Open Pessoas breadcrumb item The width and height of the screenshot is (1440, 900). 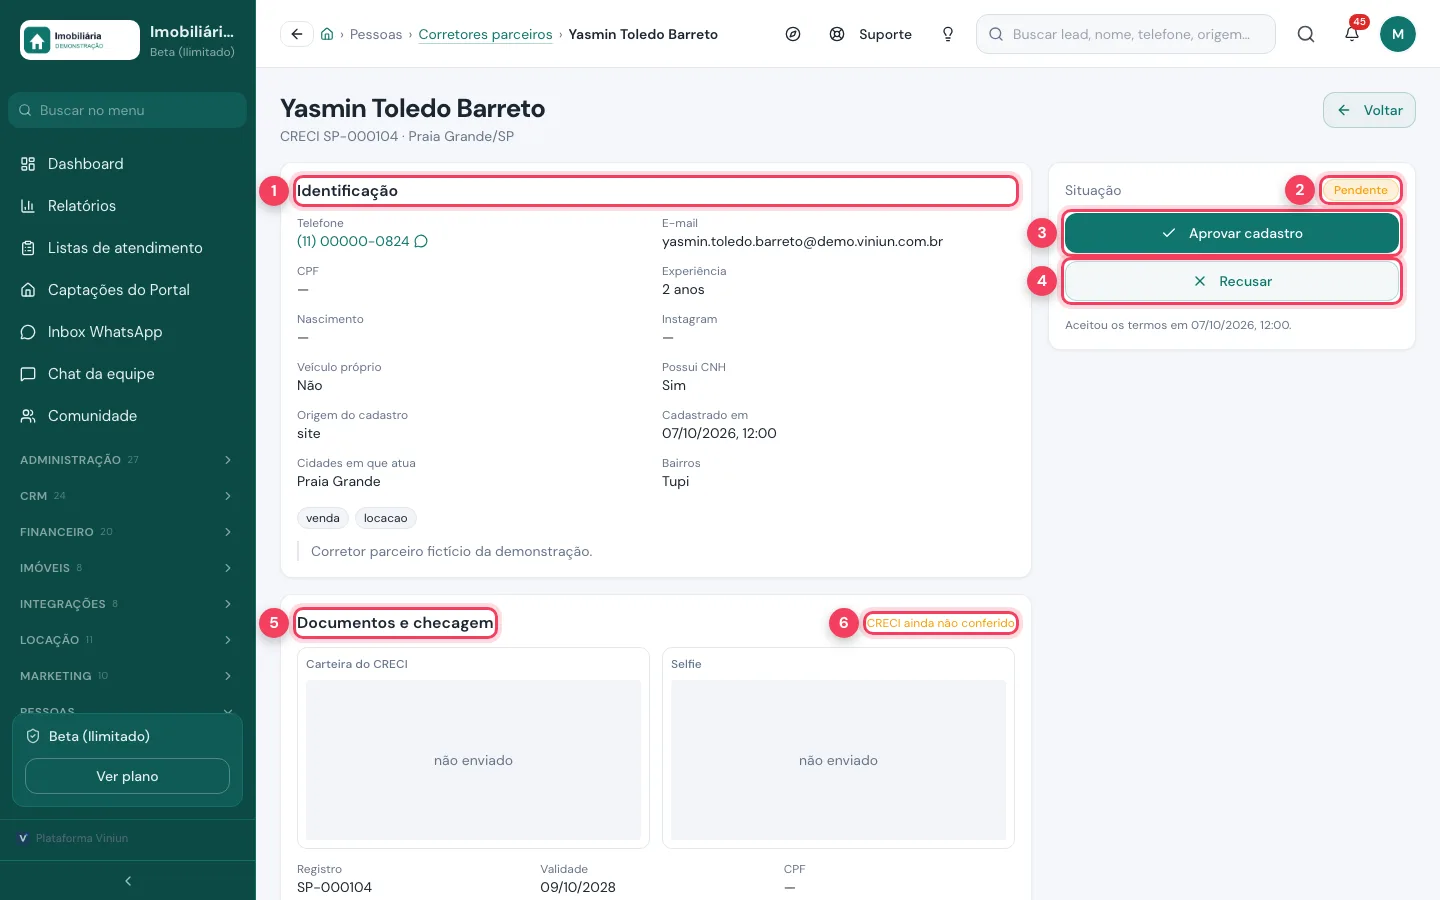tap(376, 34)
